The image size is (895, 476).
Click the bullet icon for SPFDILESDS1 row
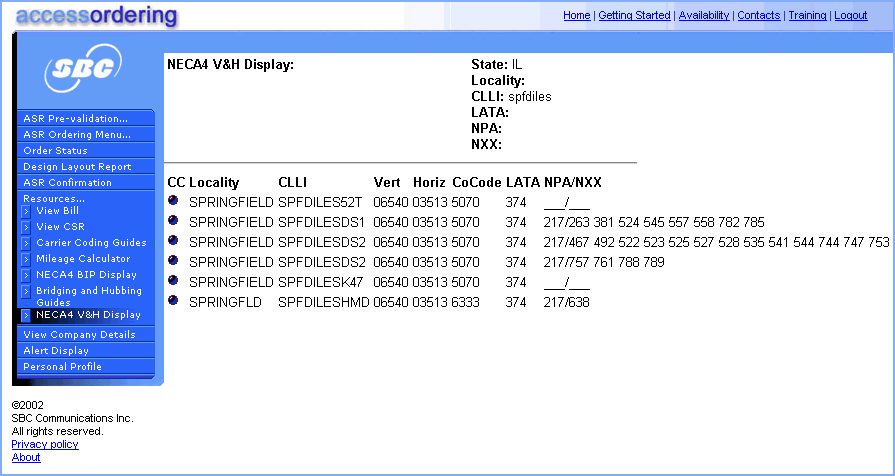[174, 221]
